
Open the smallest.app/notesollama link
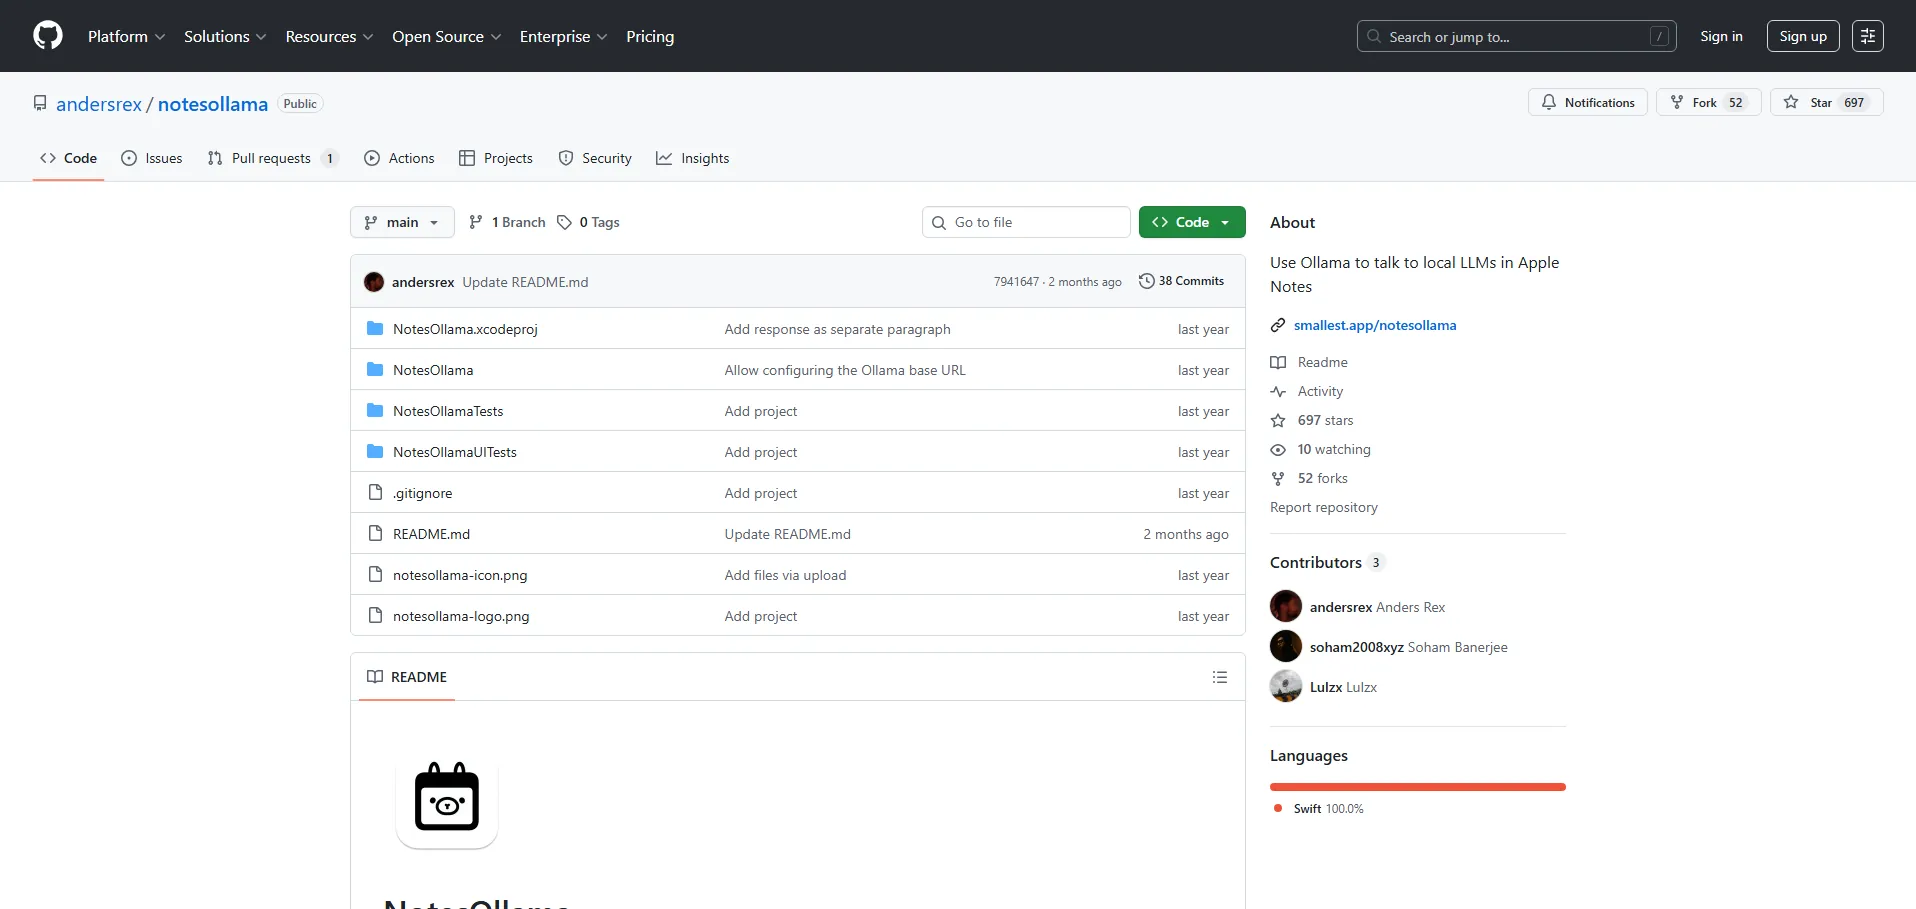coord(1374,325)
